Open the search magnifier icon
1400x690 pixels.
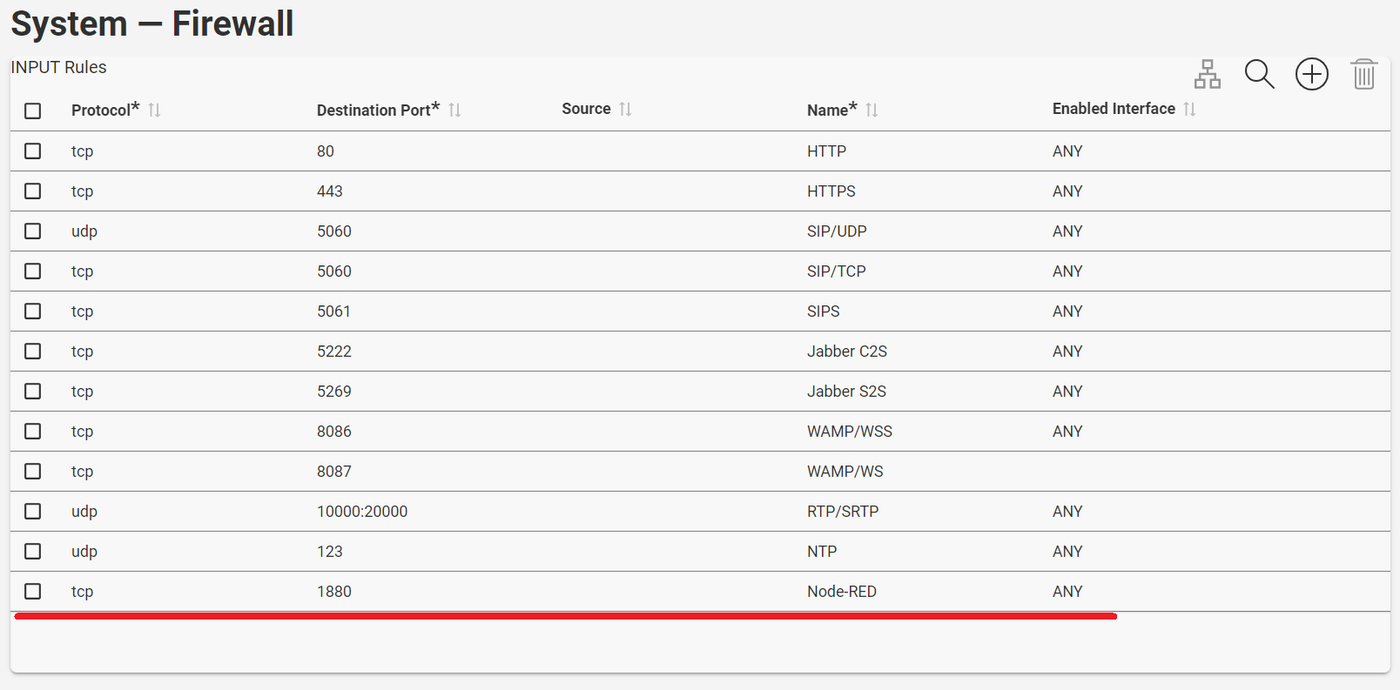point(1259,74)
